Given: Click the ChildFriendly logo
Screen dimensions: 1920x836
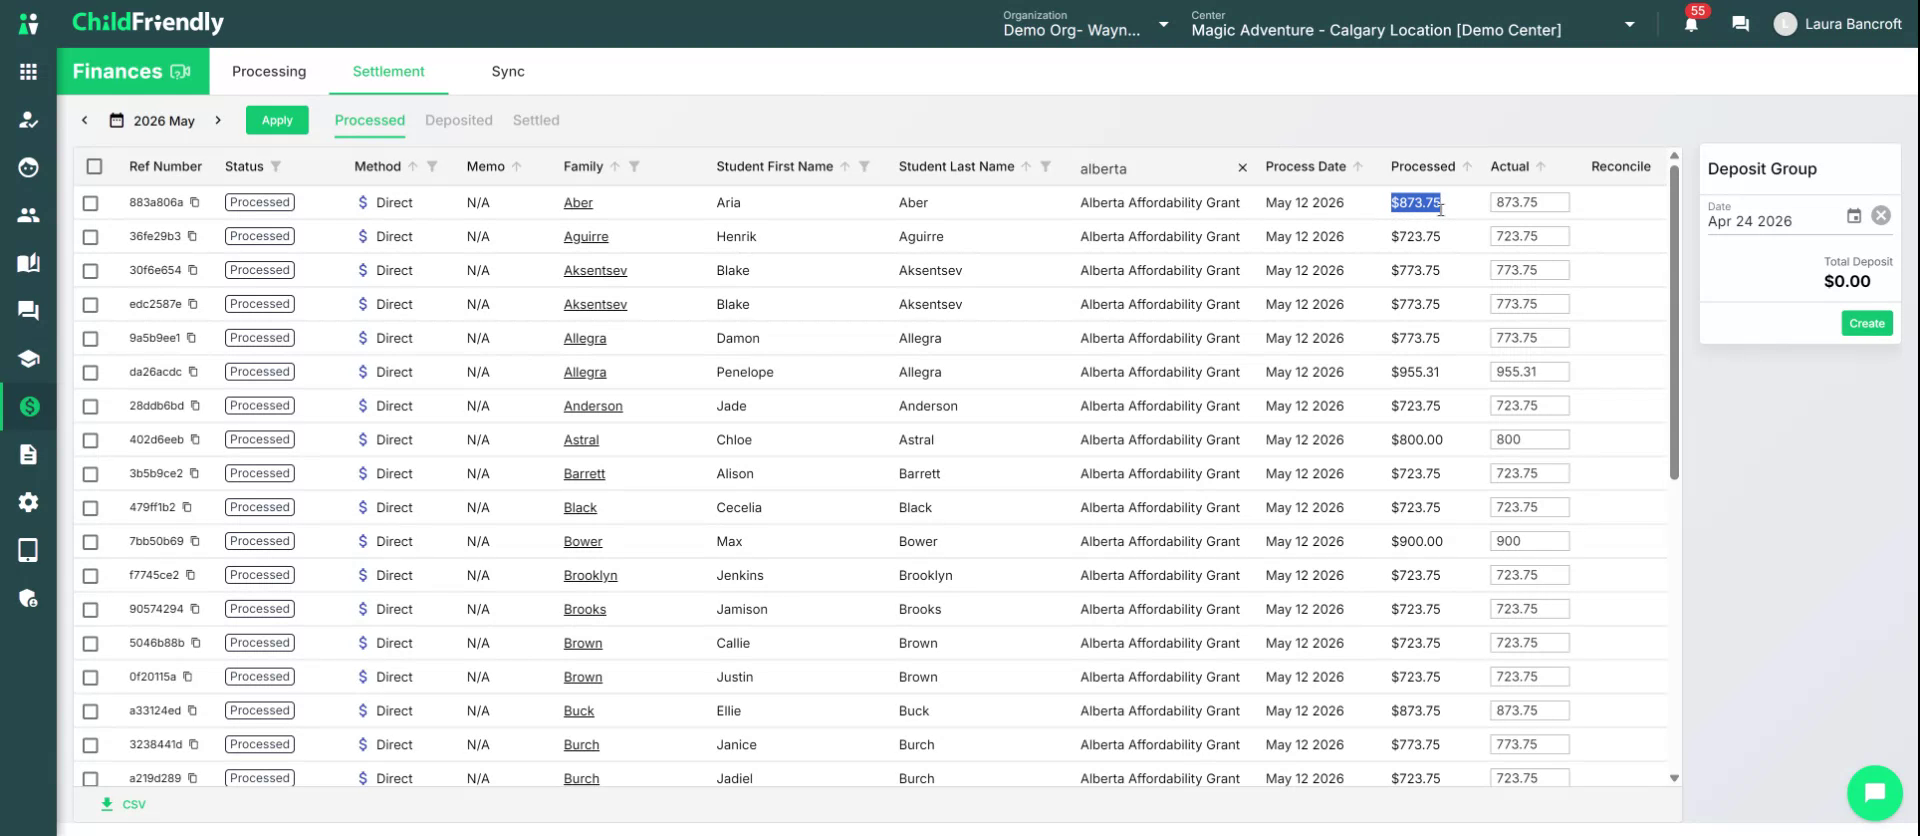Looking at the screenshot, I should [148, 22].
